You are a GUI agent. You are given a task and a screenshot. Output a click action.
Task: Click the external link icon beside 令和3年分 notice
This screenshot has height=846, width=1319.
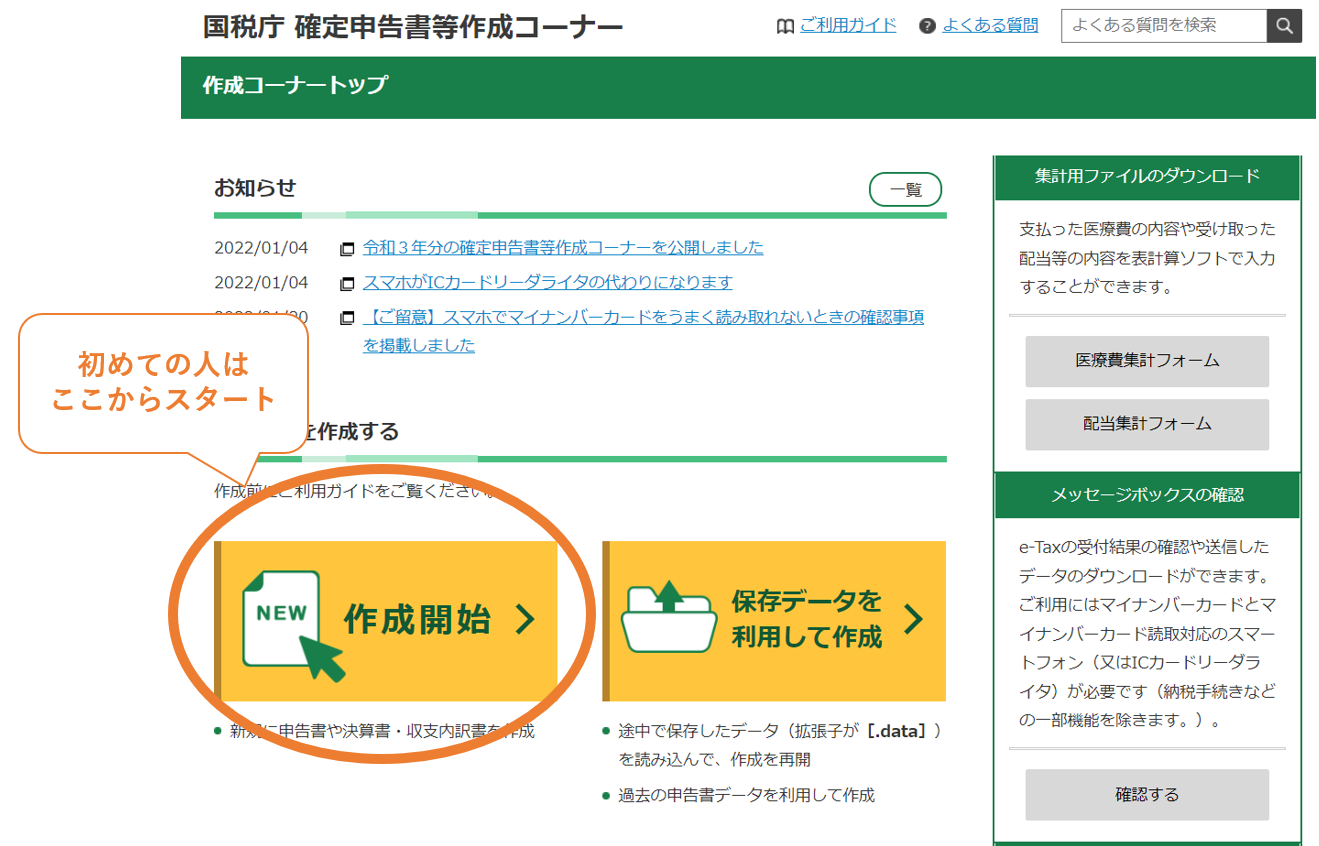pos(347,248)
